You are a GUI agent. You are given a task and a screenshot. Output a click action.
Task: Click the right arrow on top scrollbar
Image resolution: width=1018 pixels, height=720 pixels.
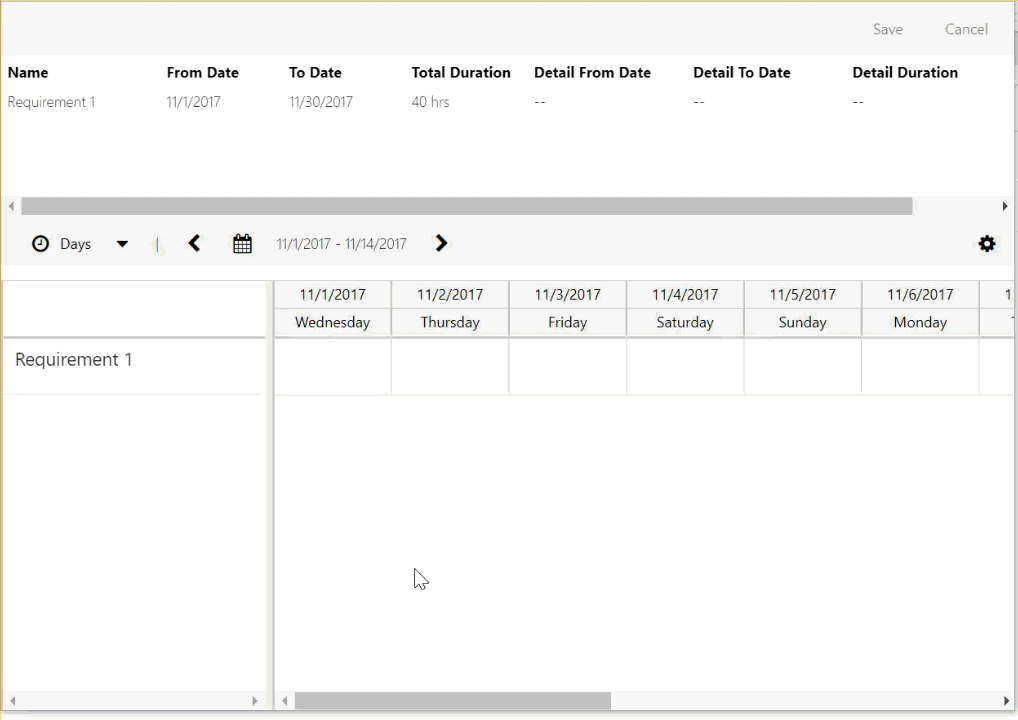[x=1006, y=206]
